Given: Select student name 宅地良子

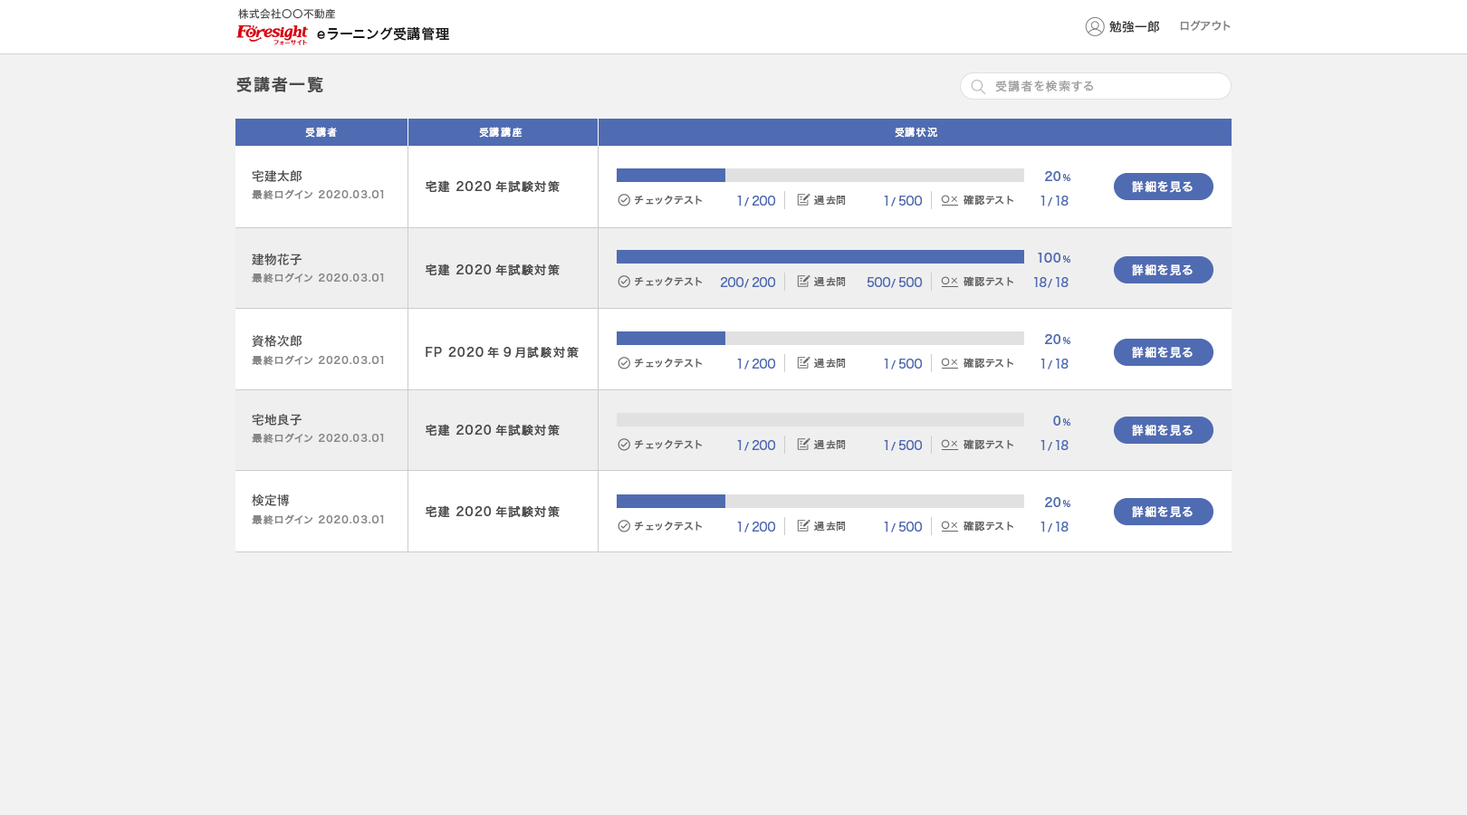Looking at the screenshot, I should tap(277, 420).
